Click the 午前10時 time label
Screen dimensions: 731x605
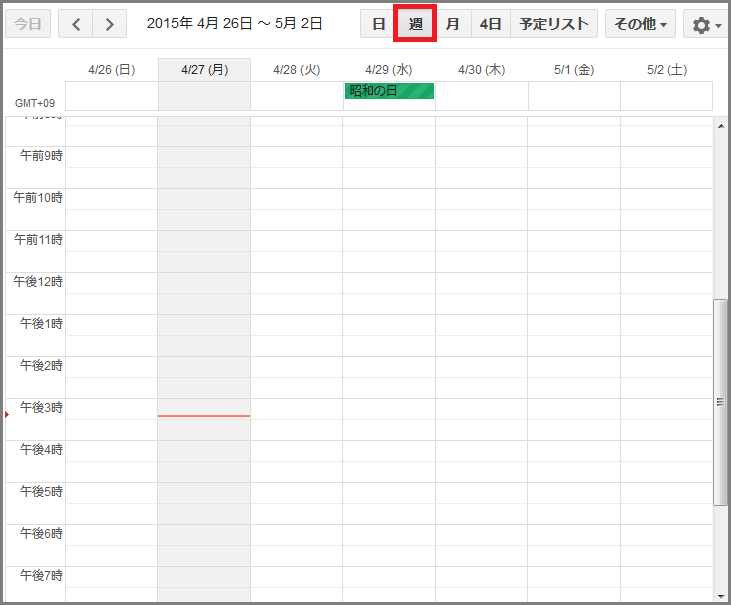click(x=38, y=197)
